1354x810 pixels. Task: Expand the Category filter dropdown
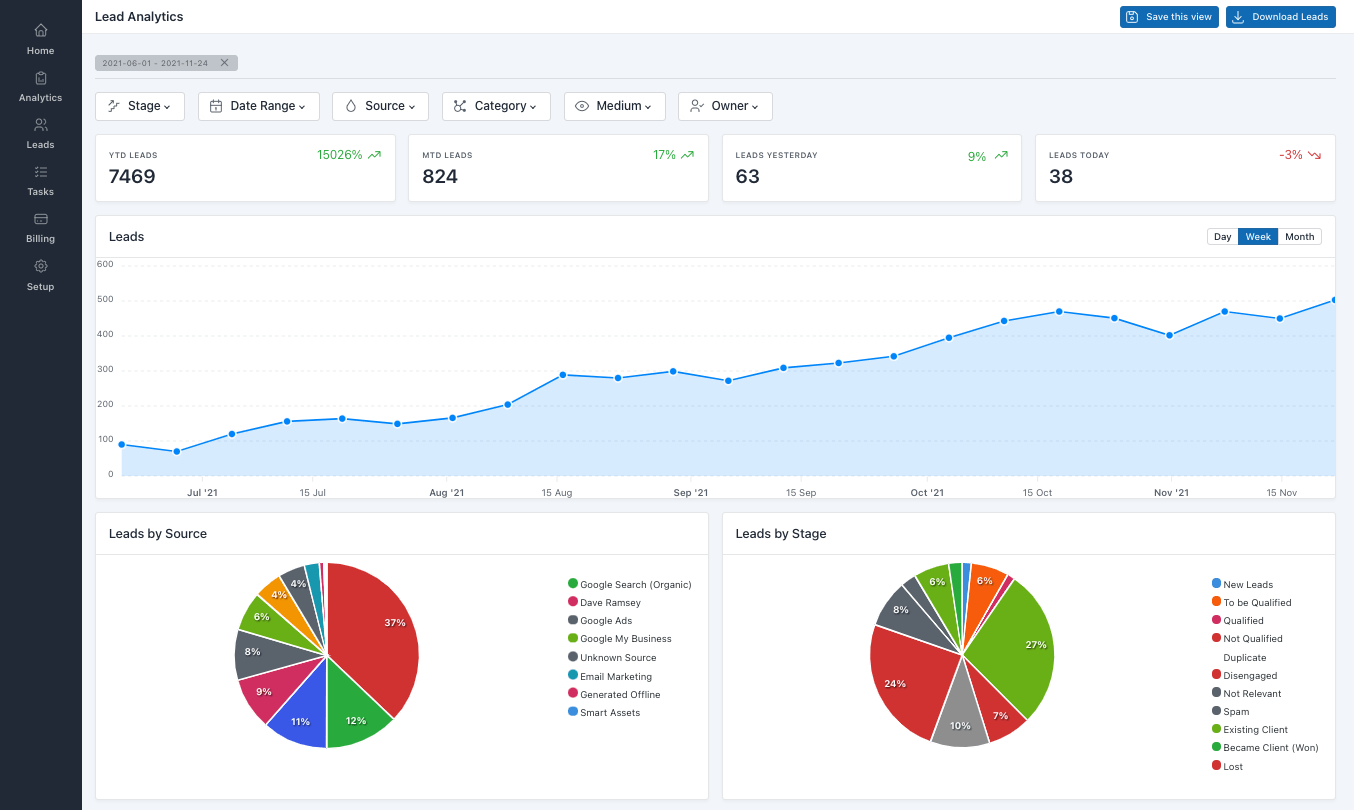point(496,106)
